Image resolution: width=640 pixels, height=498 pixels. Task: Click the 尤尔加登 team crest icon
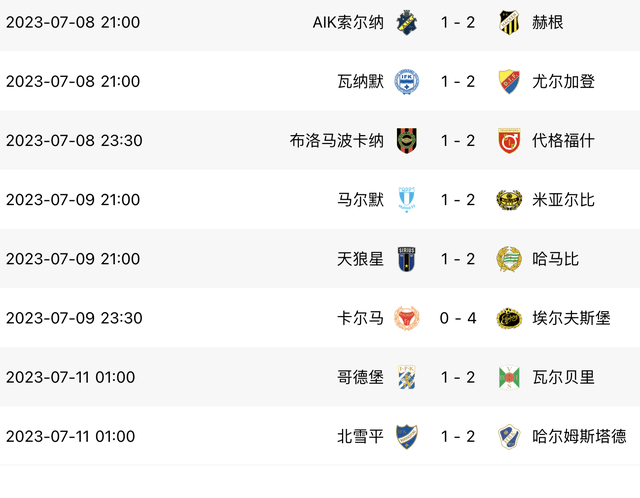pos(510,81)
